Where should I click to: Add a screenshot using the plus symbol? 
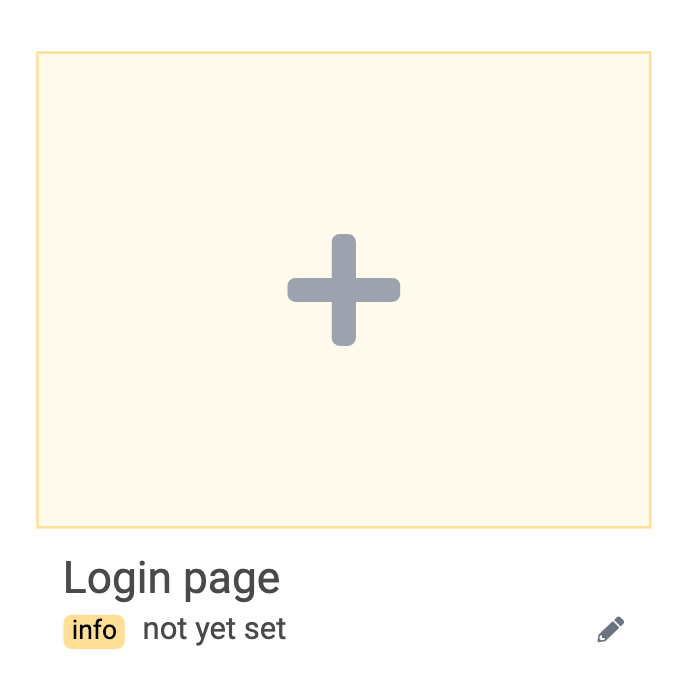(x=344, y=290)
